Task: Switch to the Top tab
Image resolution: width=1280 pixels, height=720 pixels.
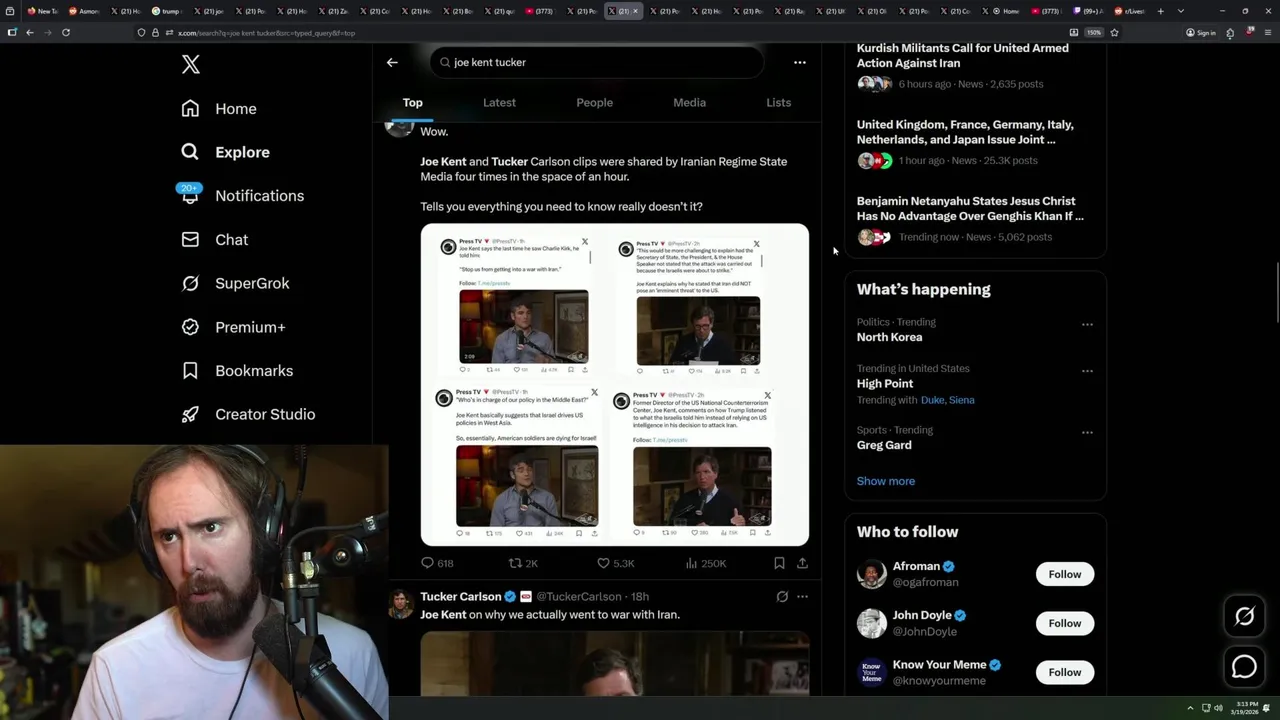Action: (x=412, y=102)
